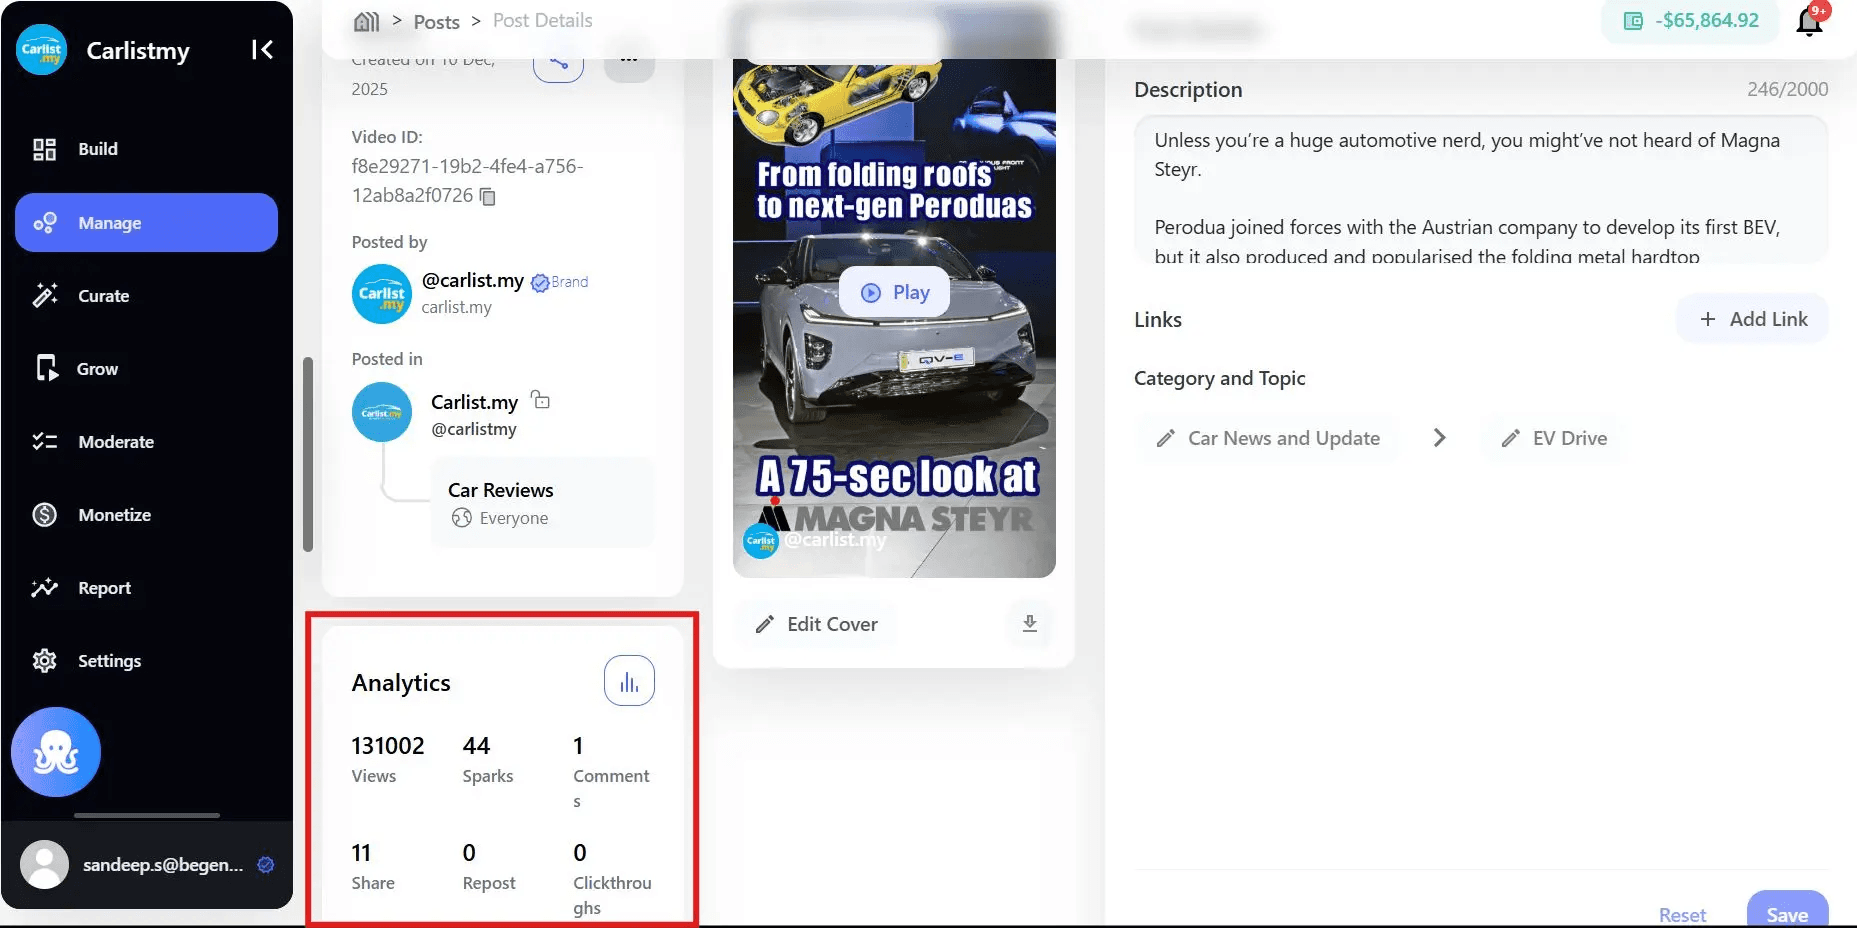The height and width of the screenshot is (928, 1857).
Task: Click the left panel scrollbar
Action: click(x=308, y=454)
